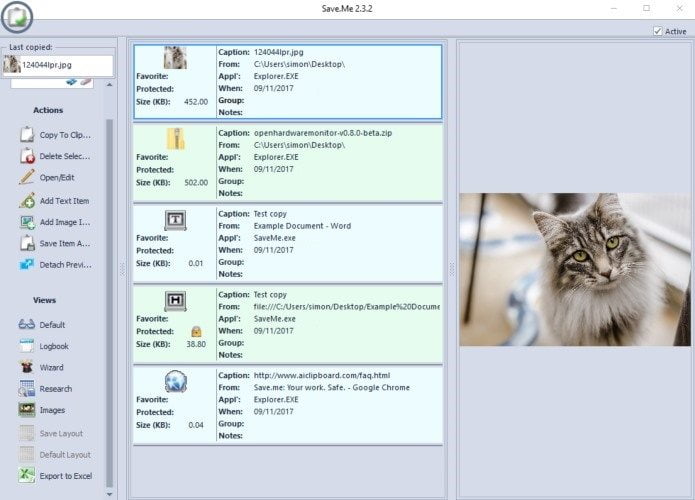Image resolution: width=695 pixels, height=500 pixels.
Task: Click the H icon of file:/// entry
Action: point(176,301)
